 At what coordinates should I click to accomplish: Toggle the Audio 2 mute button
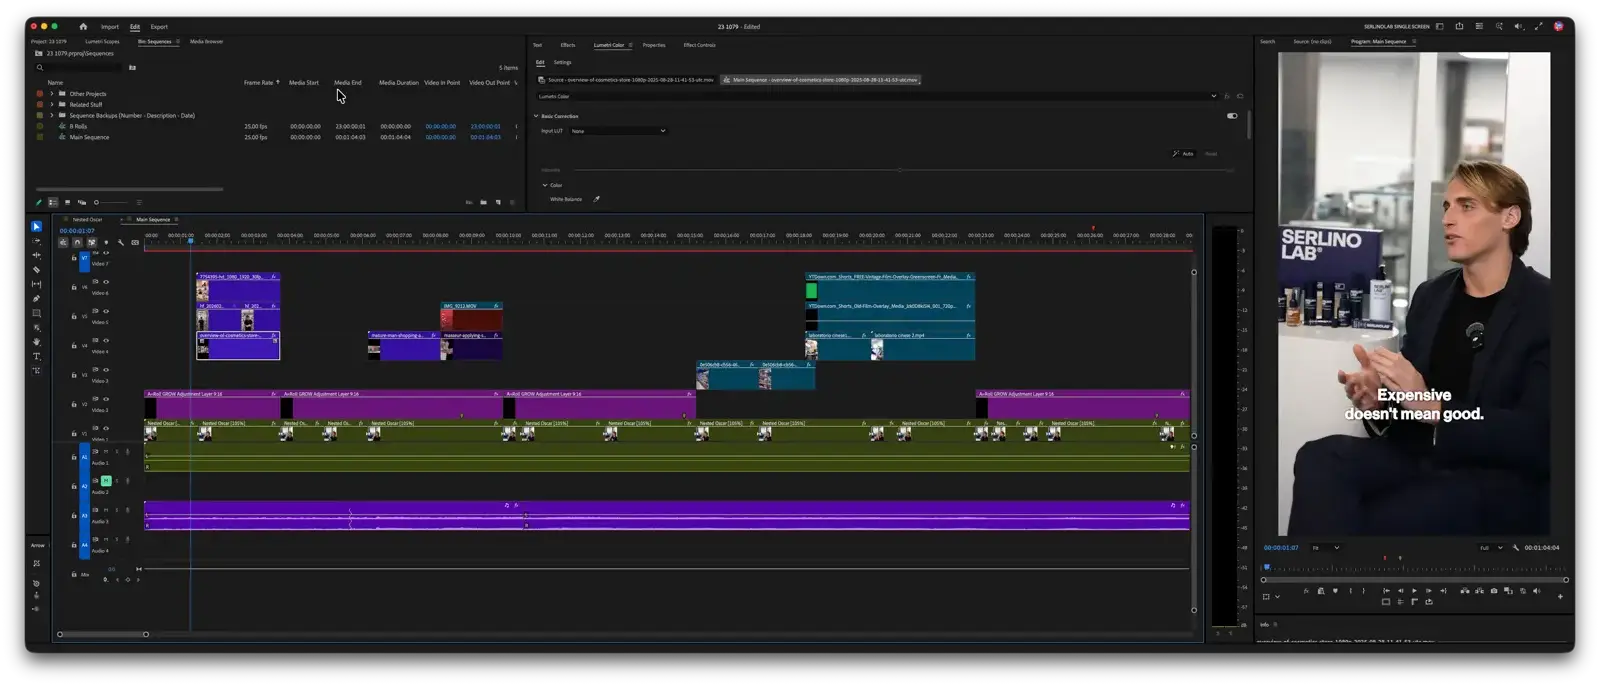point(106,481)
